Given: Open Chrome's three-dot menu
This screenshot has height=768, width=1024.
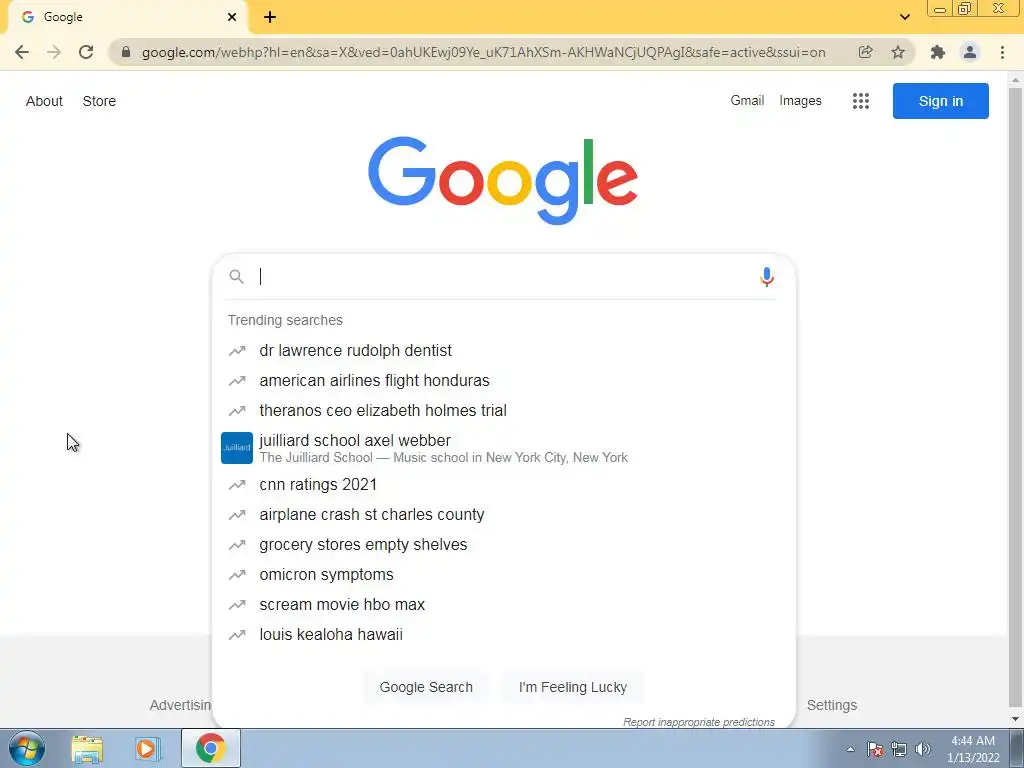Looking at the screenshot, I should pos(1002,52).
